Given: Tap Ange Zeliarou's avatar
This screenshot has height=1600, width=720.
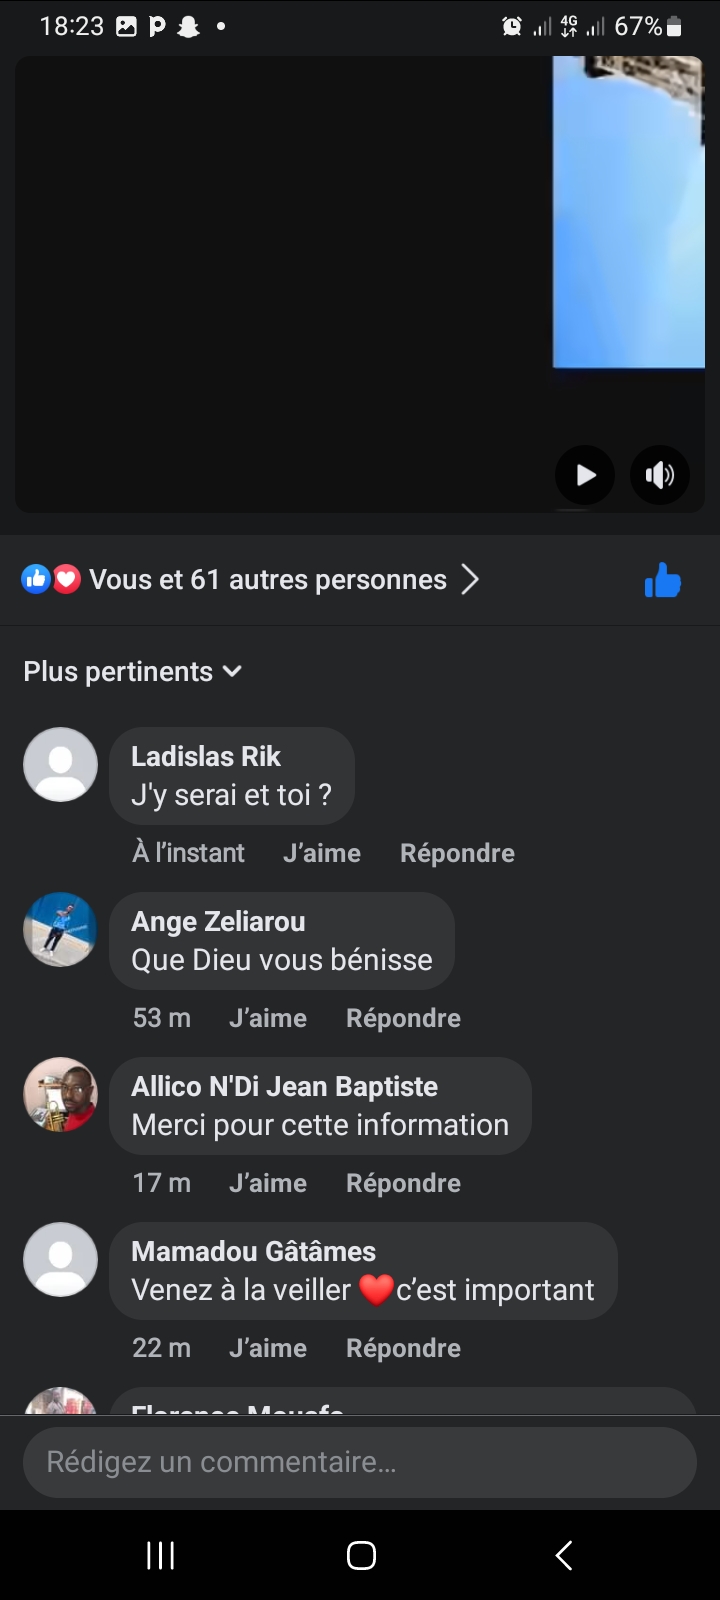Looking at the screenshot, I should pos(60,930).
